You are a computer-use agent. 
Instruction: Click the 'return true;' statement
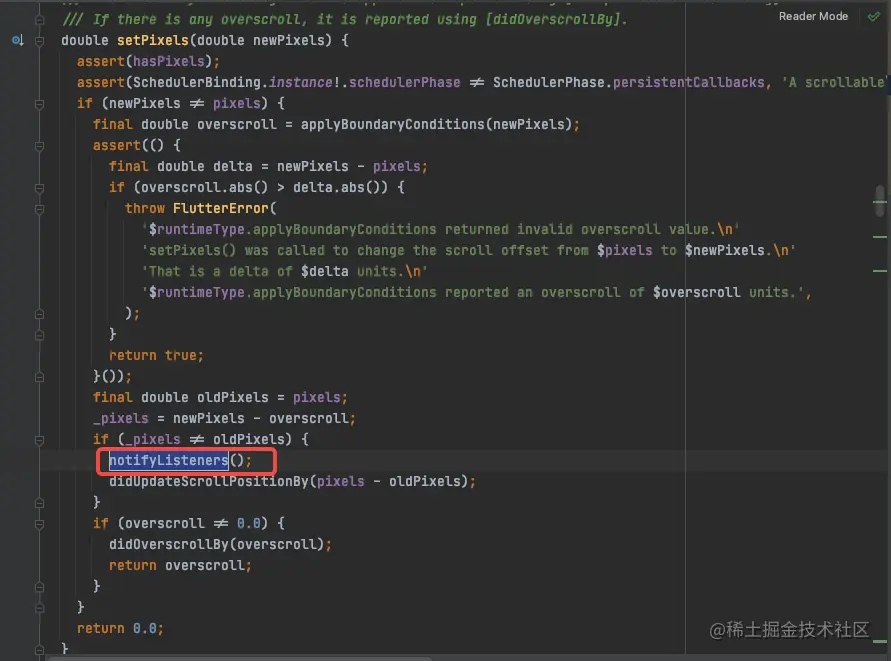[156, 355]
